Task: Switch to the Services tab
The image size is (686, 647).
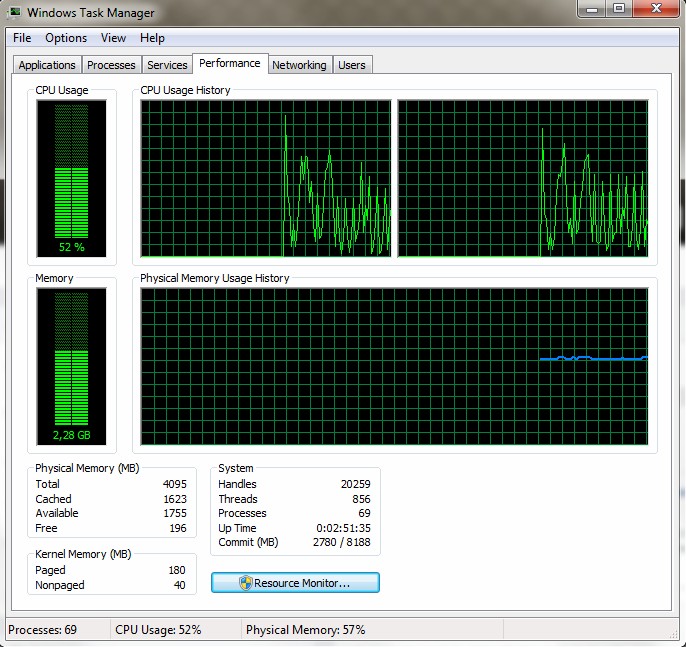Action: 167,65
